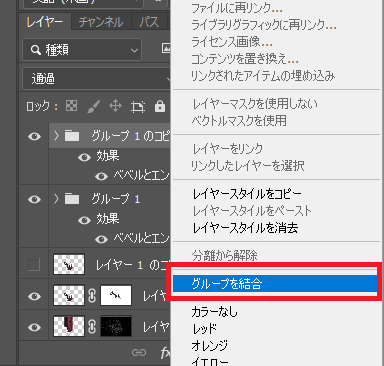384x366 pixels.
Task: Select the white layer mask thumbnail
Action: click(x=116, y=295)
